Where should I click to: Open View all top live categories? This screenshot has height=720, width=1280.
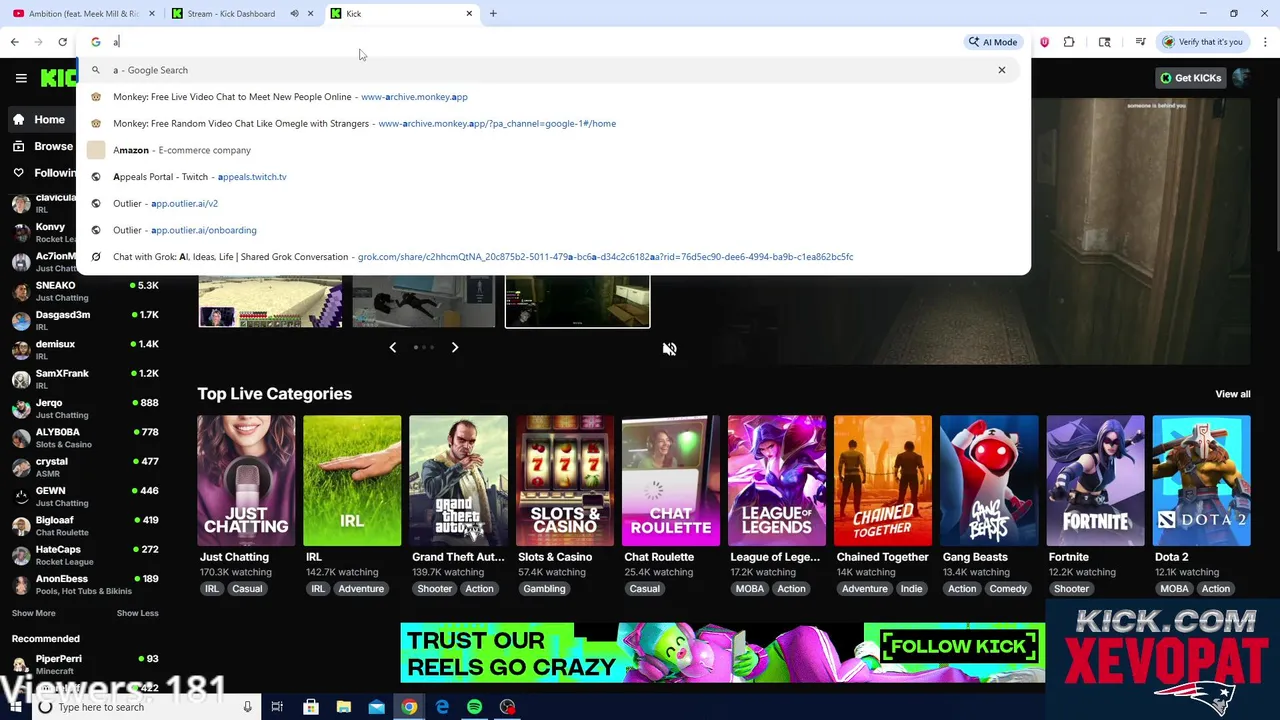pos(1232,394)
